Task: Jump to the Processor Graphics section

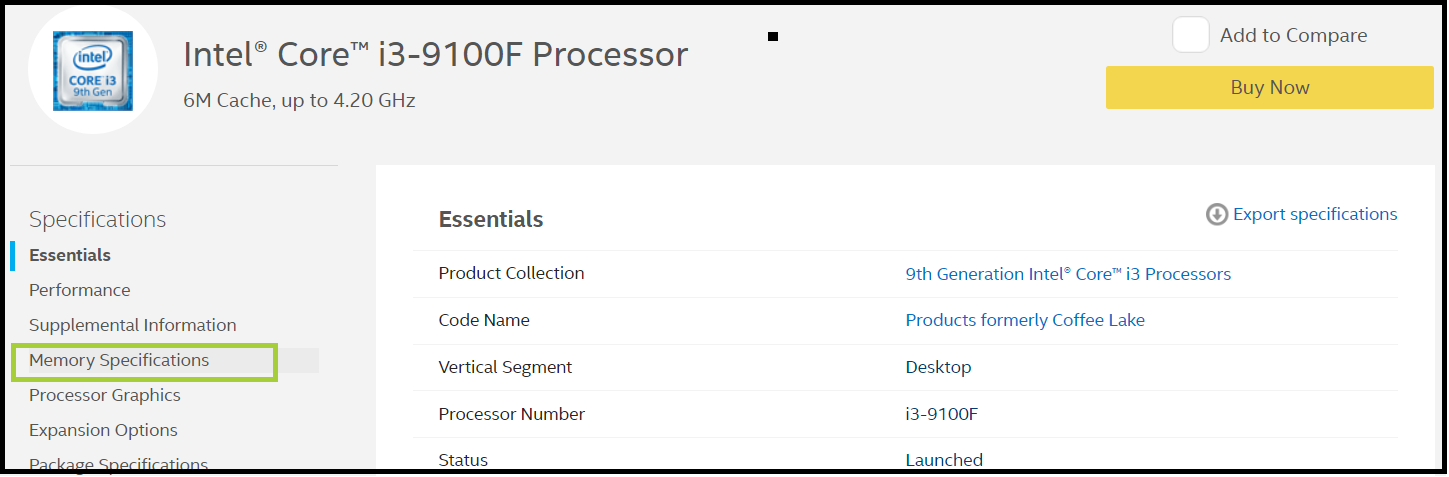Action: 105,395
